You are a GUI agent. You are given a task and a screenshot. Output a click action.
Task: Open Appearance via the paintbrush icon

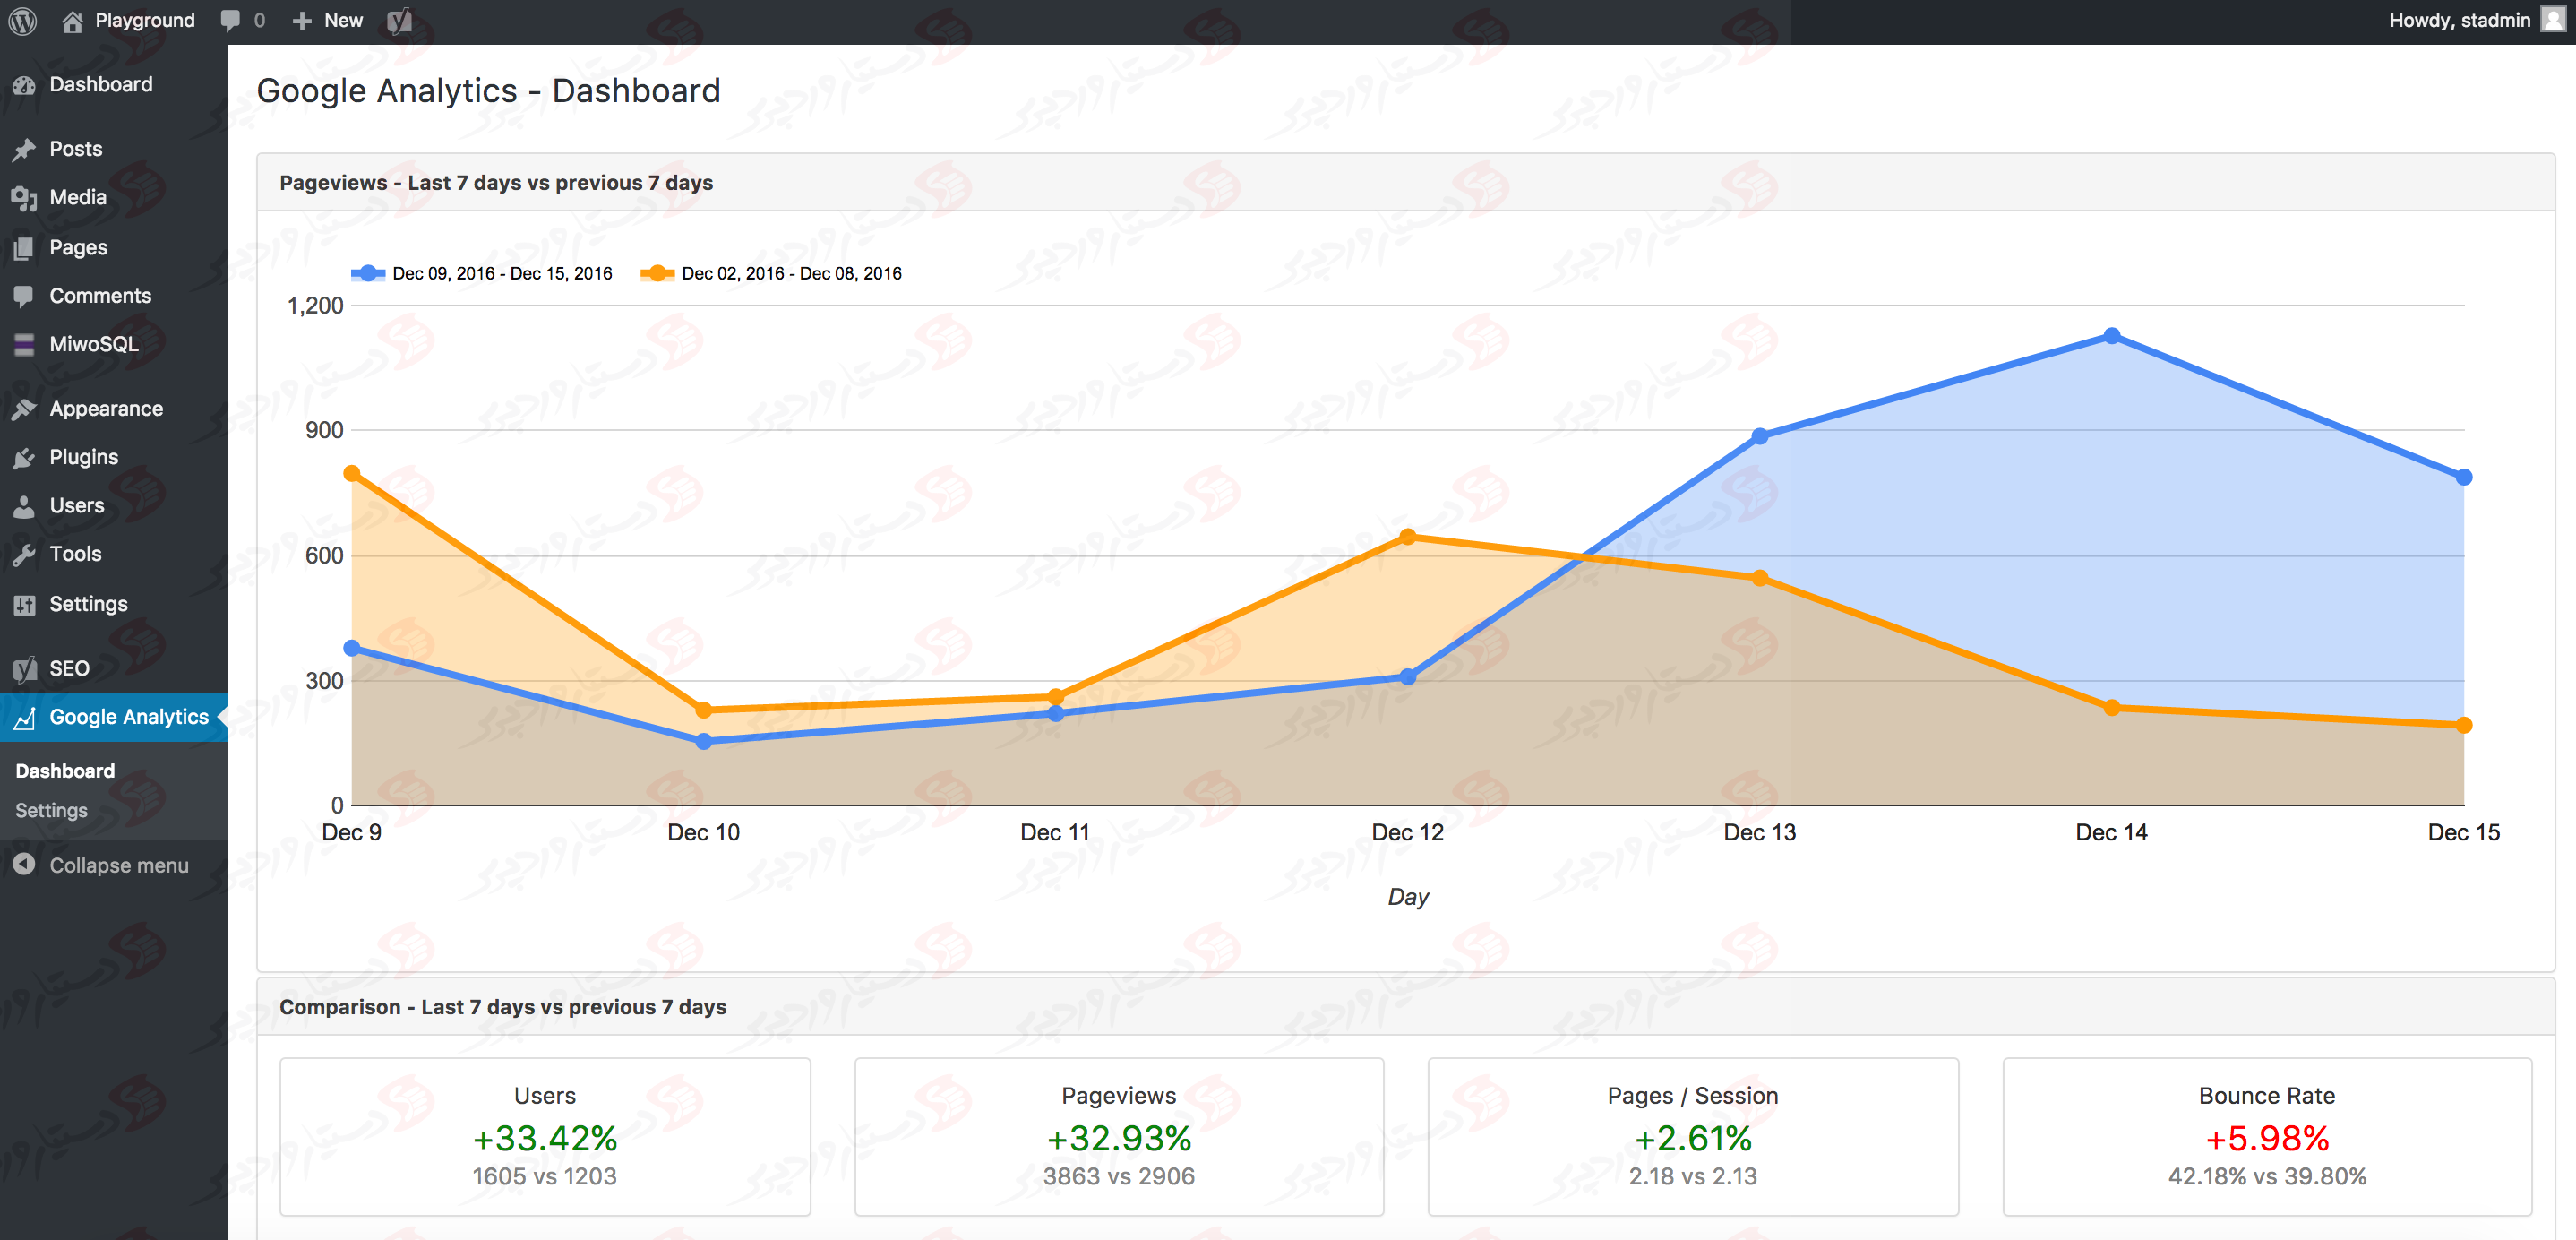(25, 408)
